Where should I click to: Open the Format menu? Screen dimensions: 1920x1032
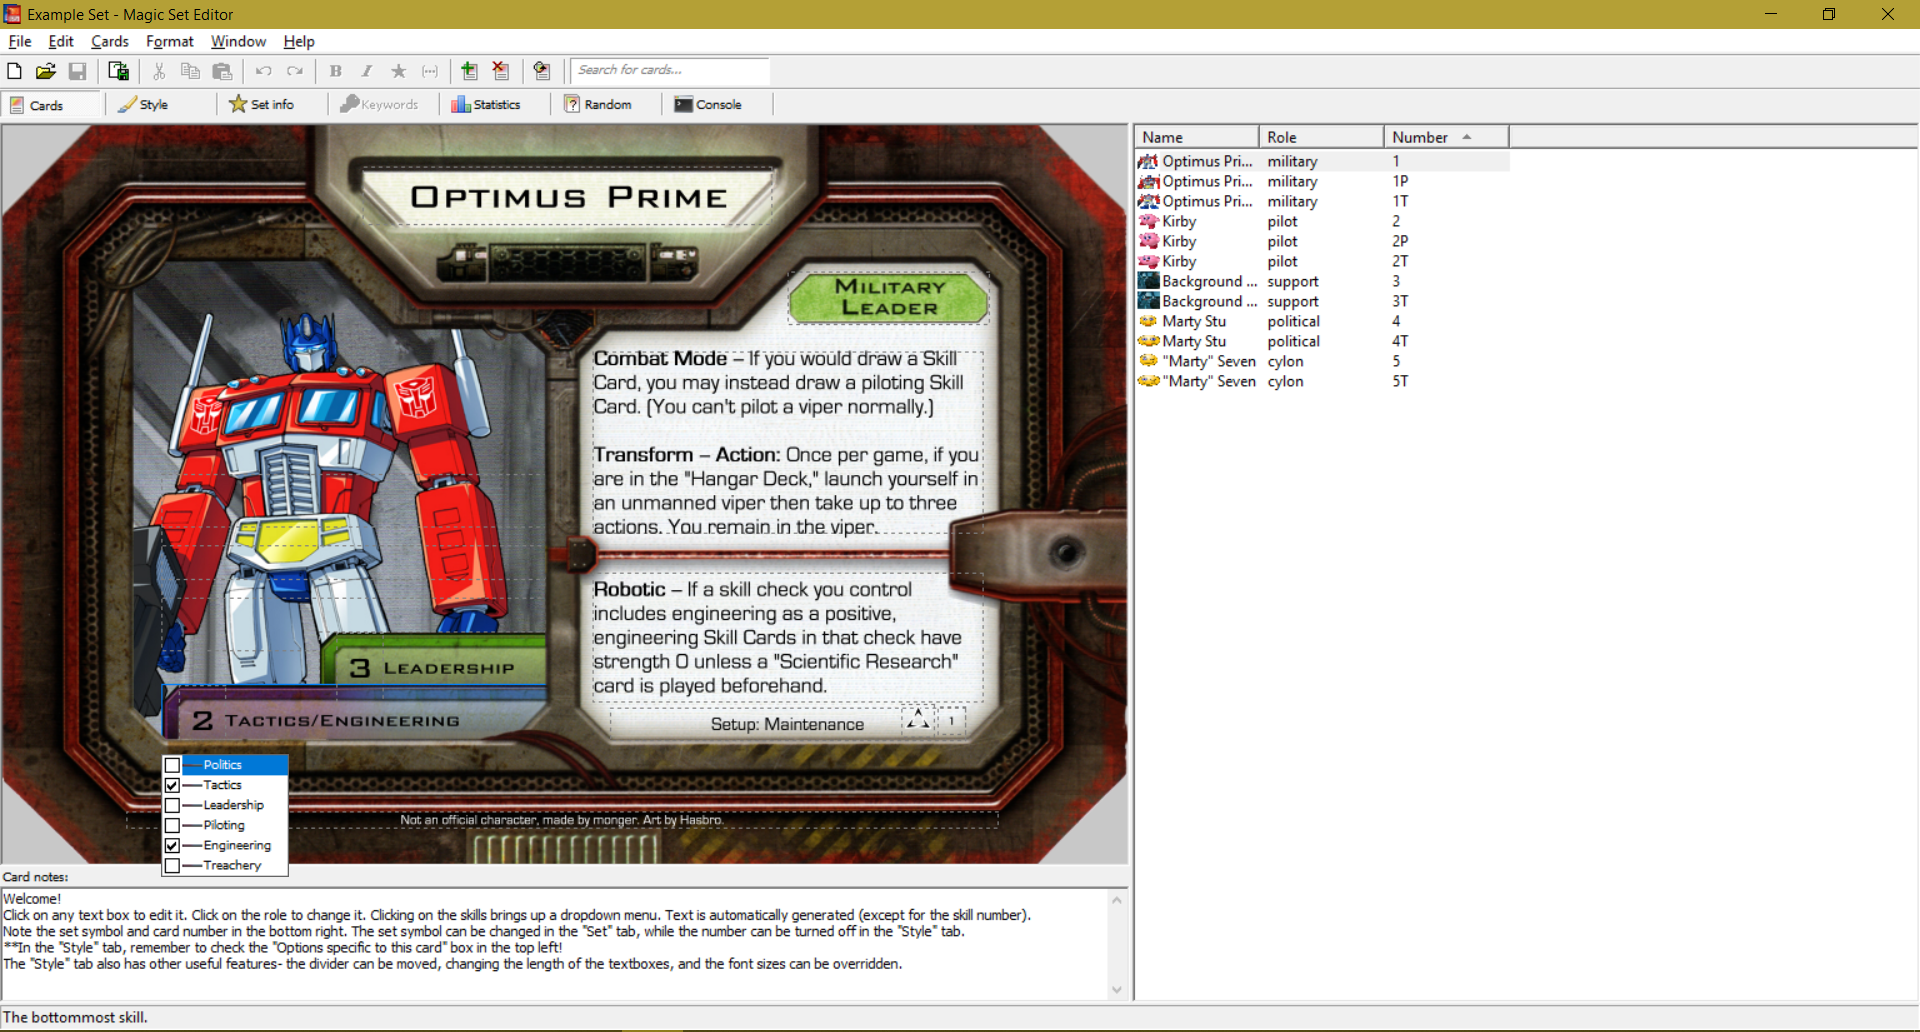170,41
